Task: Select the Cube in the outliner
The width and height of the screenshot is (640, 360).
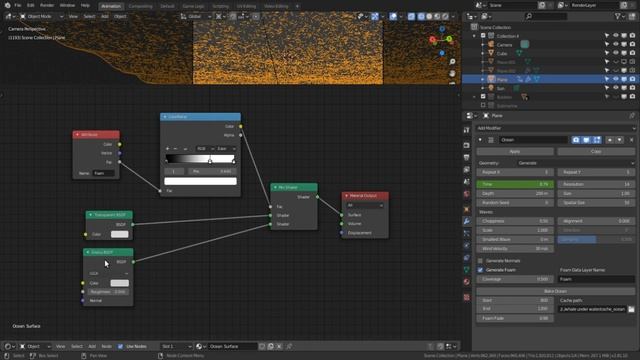Action: (x=502, y=53)
